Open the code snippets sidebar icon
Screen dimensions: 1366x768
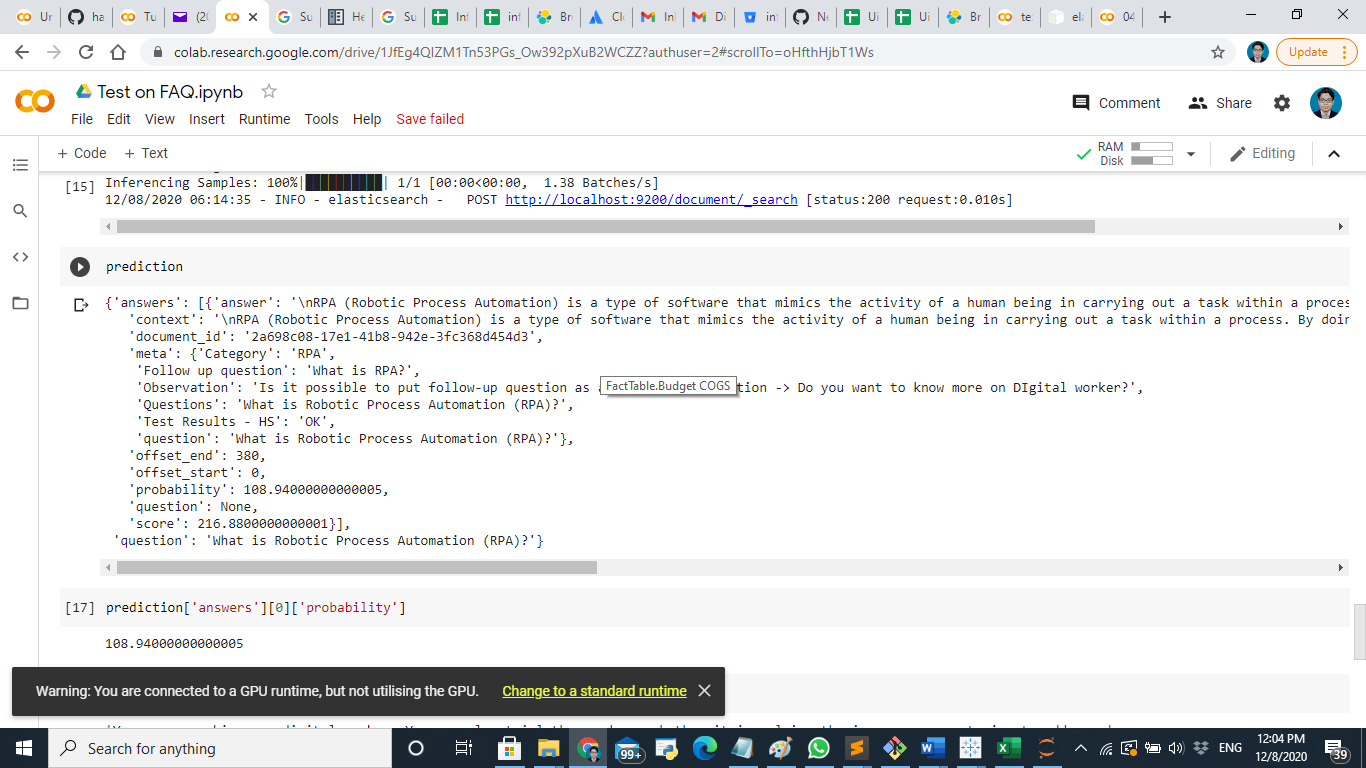pyautogui.click(x=20, y=257)
